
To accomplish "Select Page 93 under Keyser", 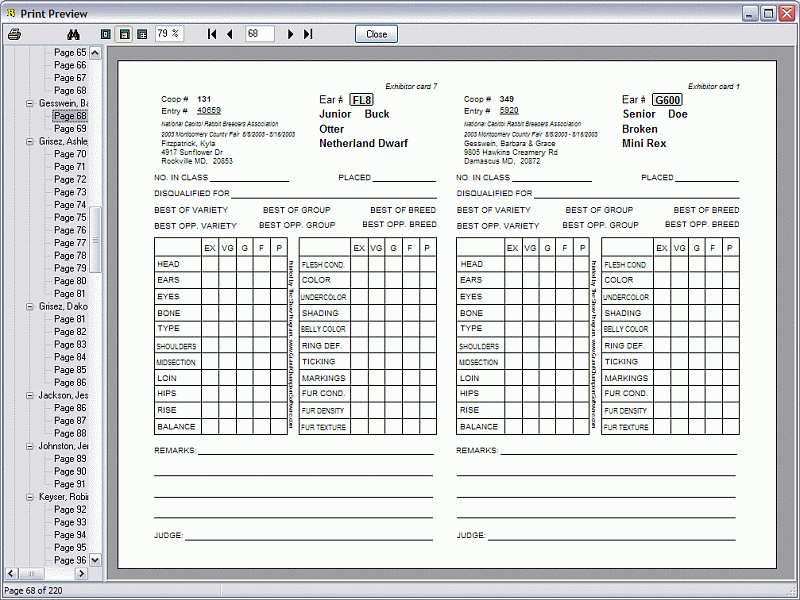I will [x=70, y=522].
